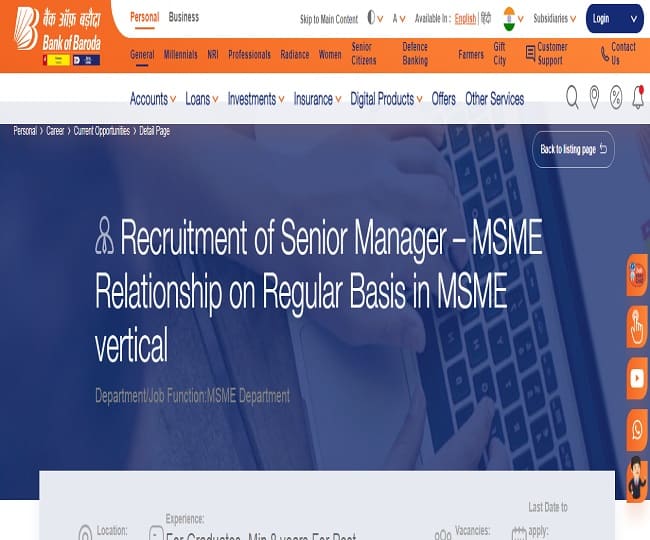Viewport: 650px width, 540px height.
Task: Expand the Loans menu
Action: point(200,99)
